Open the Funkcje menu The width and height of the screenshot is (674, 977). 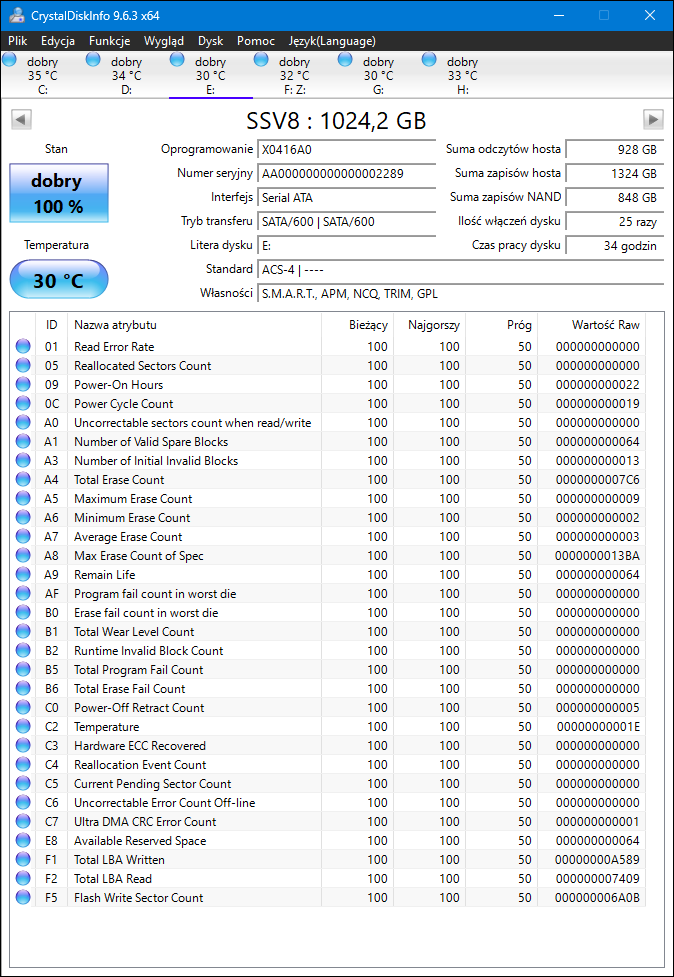(x=110, y=41)
